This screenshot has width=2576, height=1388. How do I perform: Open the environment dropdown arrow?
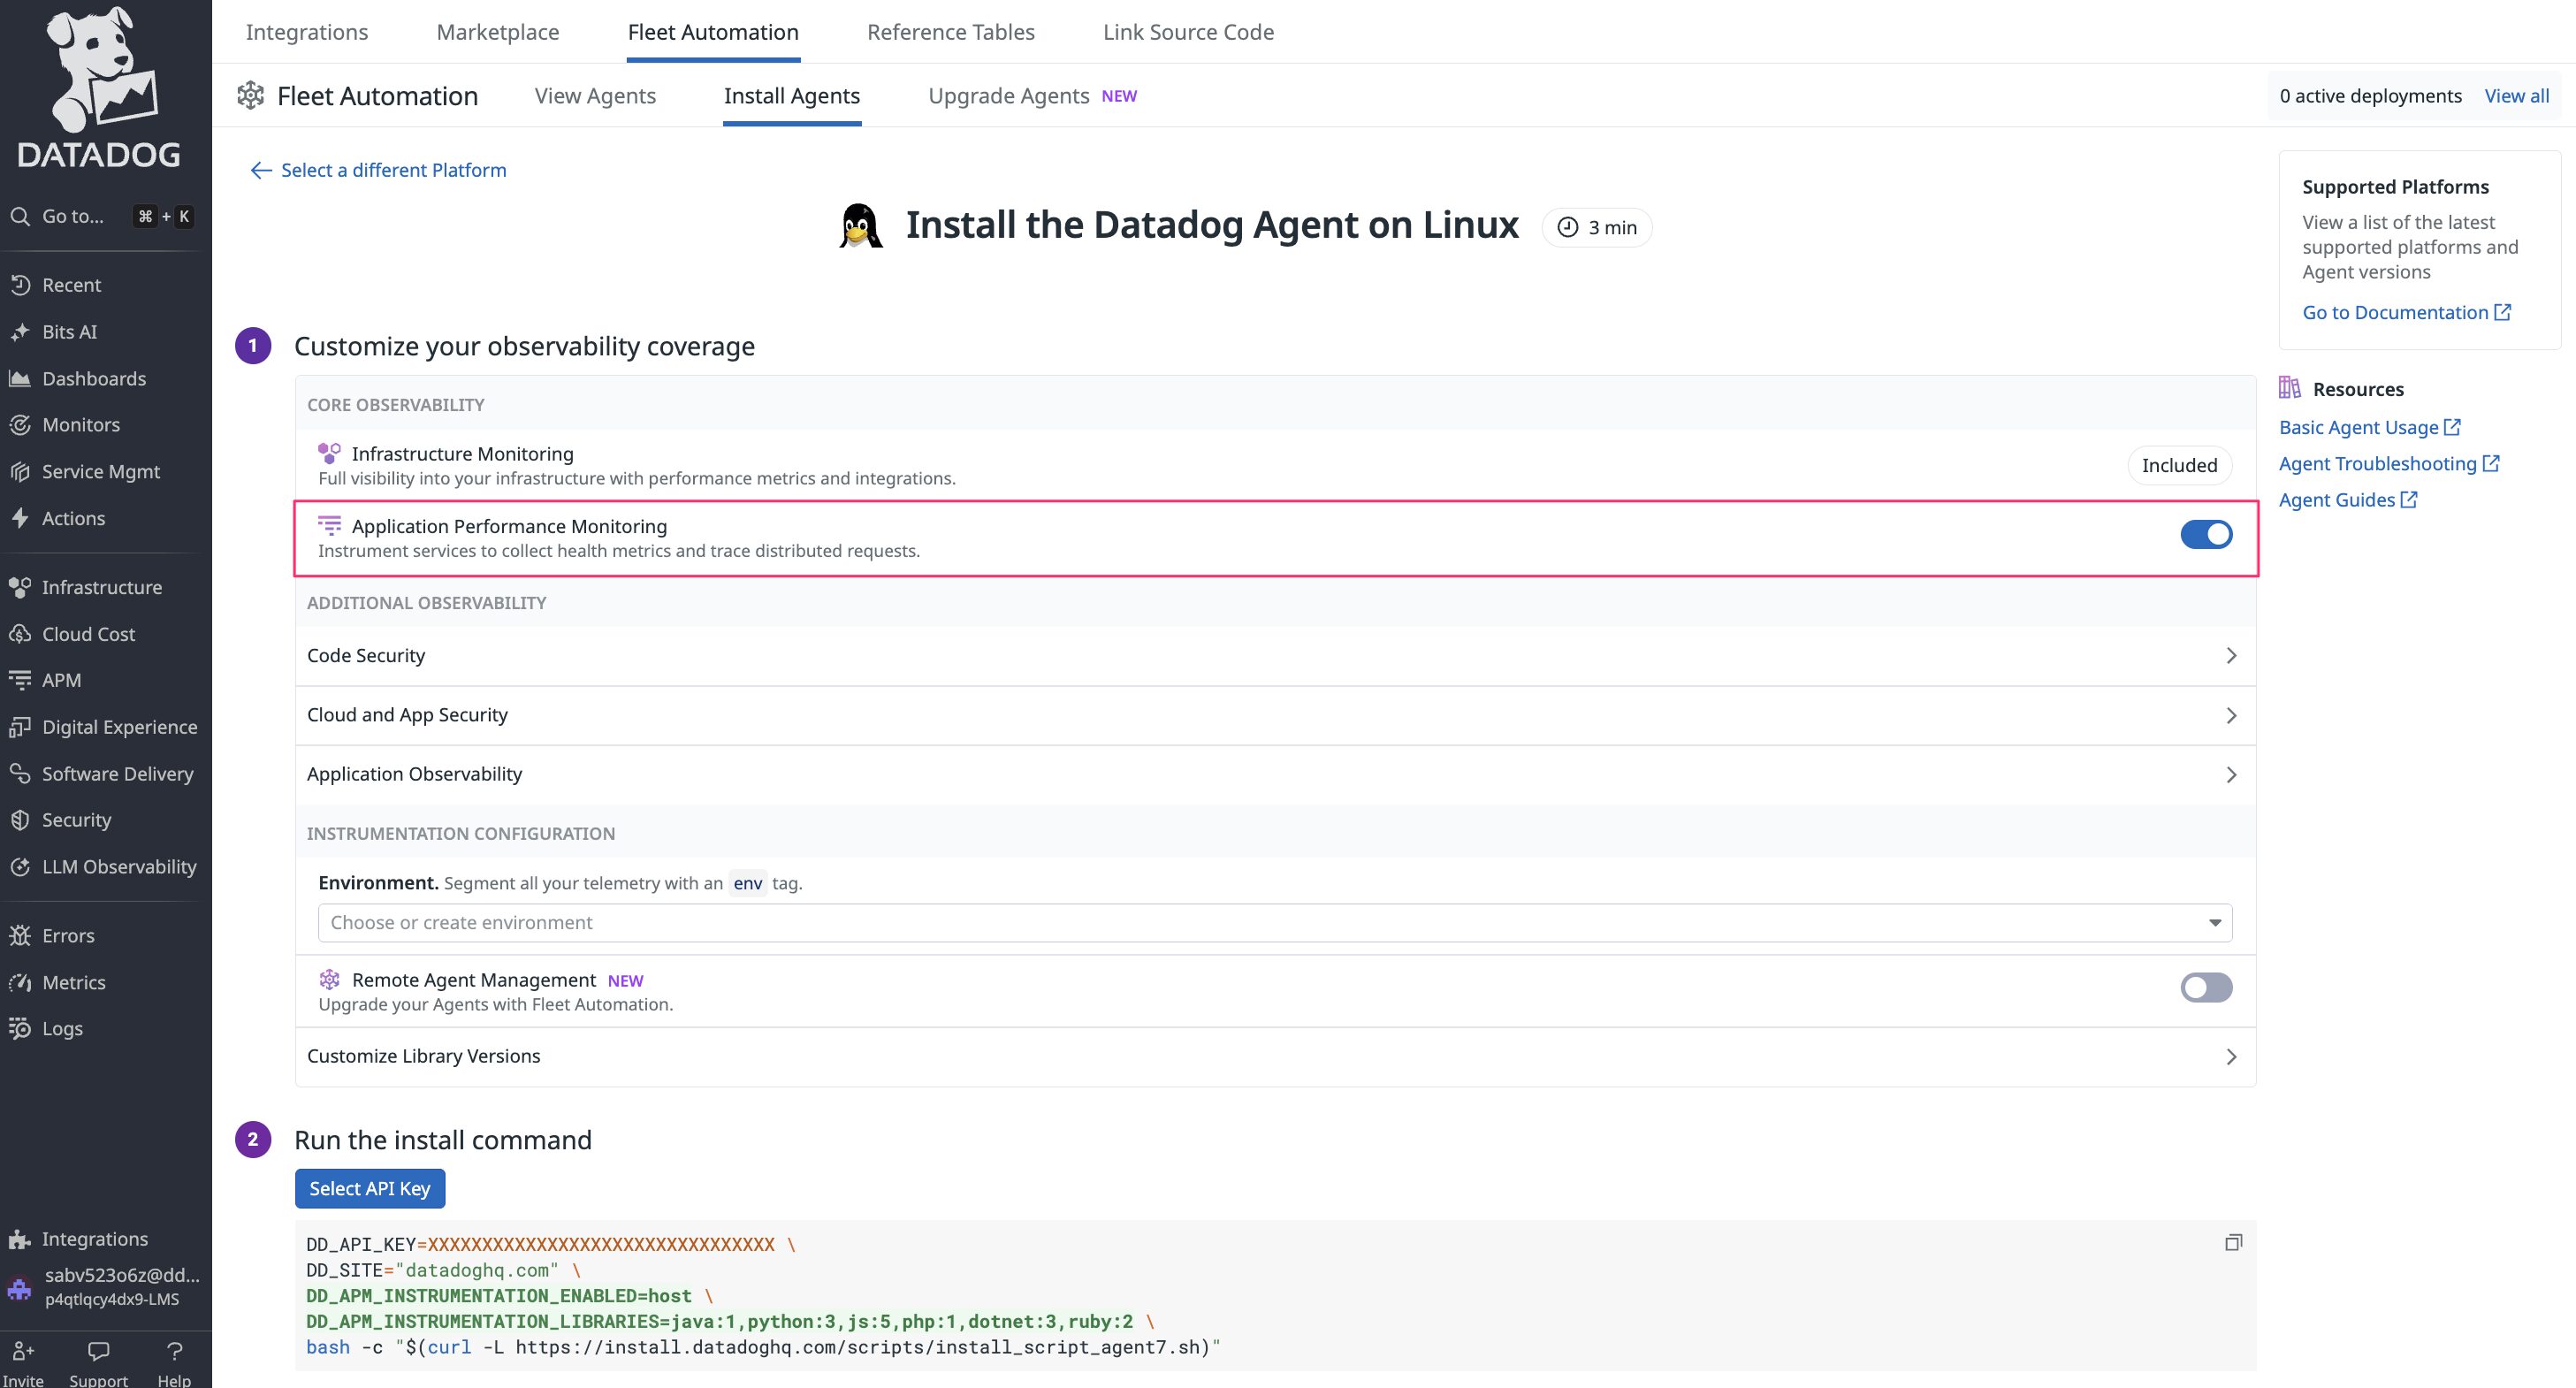[2214, 923]
